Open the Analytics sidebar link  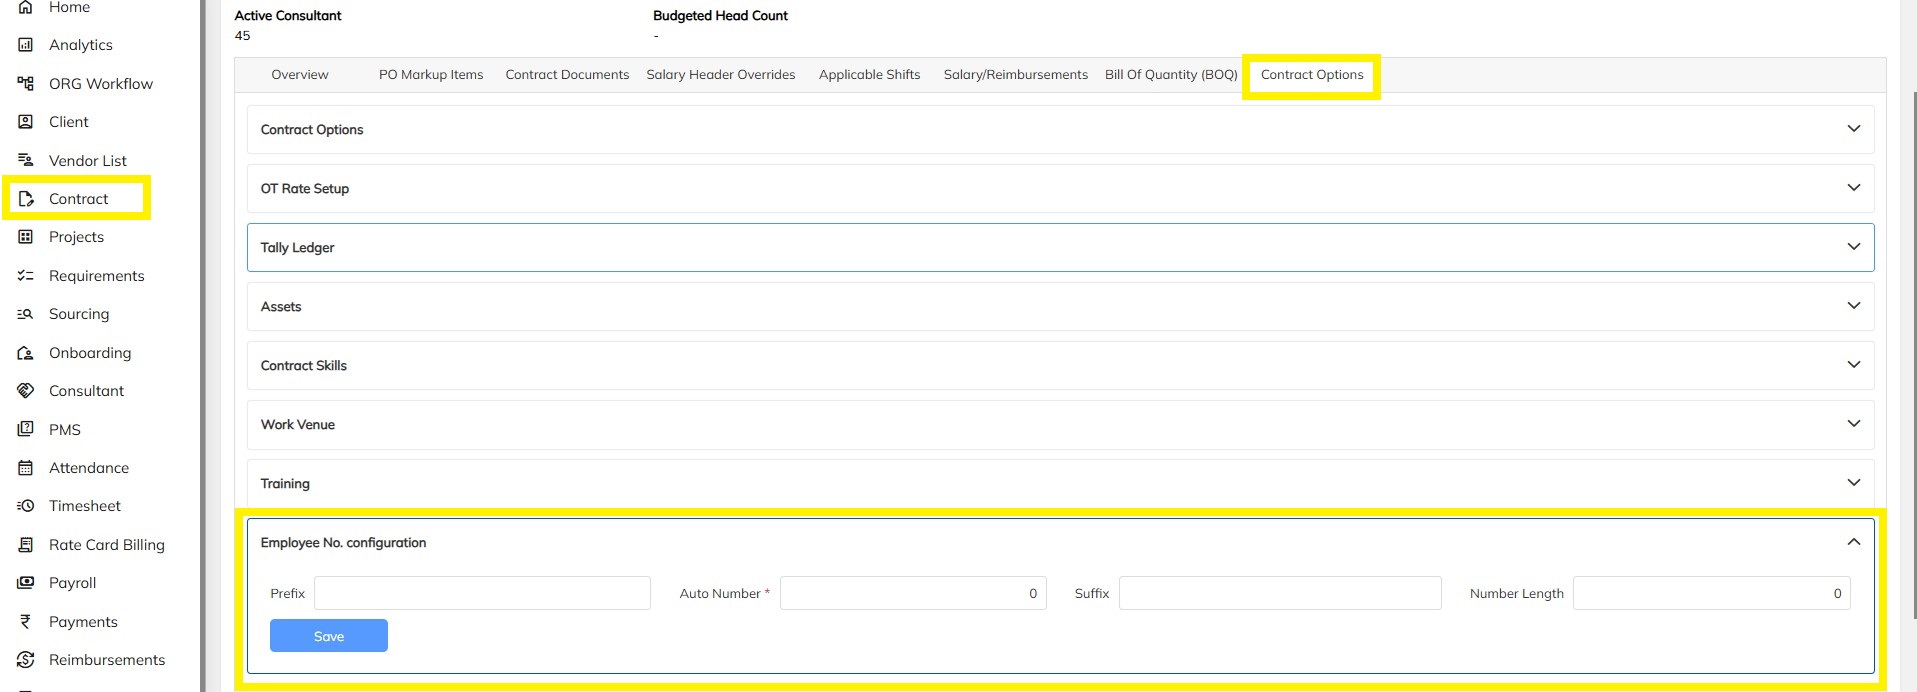pos(81,45)
